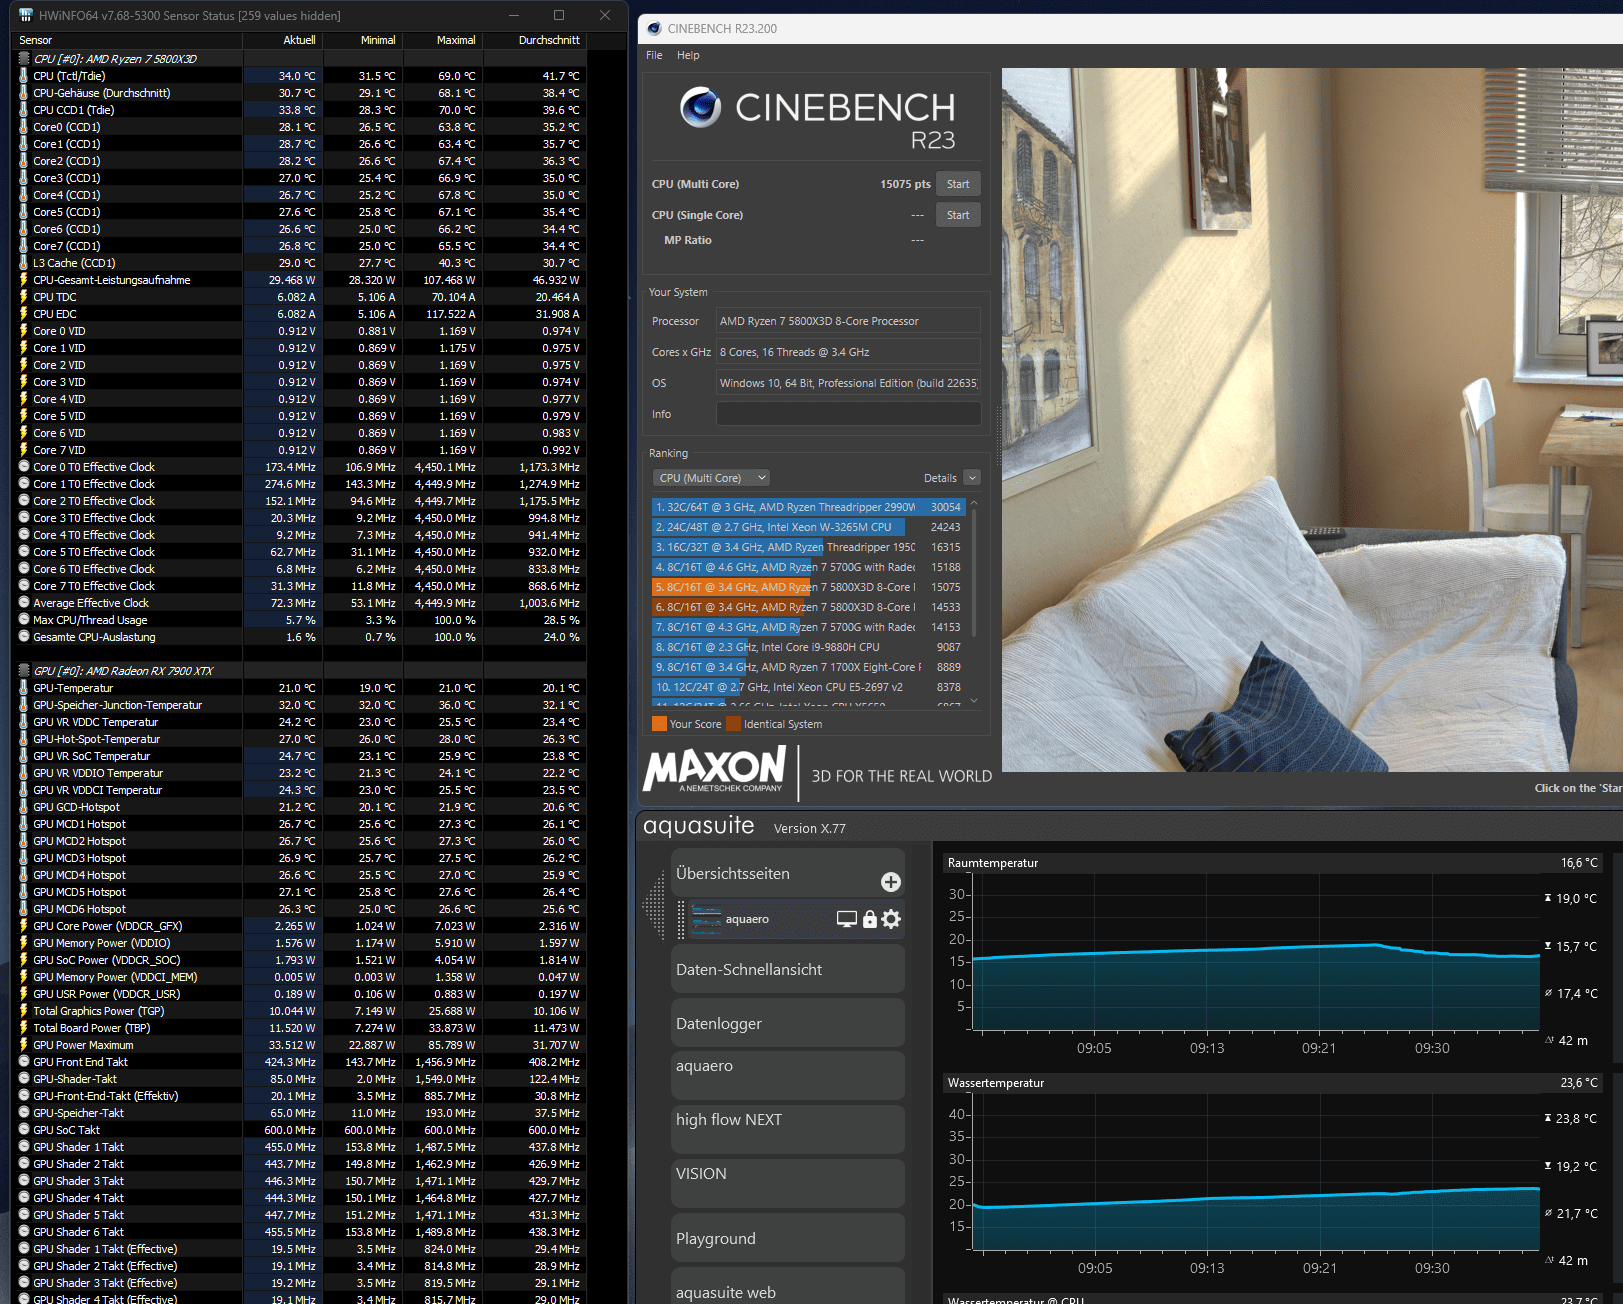Open Daten-Schnellansicht in aquasuite sidebar
Image resolution: width=1623 pixels, height=1304 pixels.
(788, 970)
